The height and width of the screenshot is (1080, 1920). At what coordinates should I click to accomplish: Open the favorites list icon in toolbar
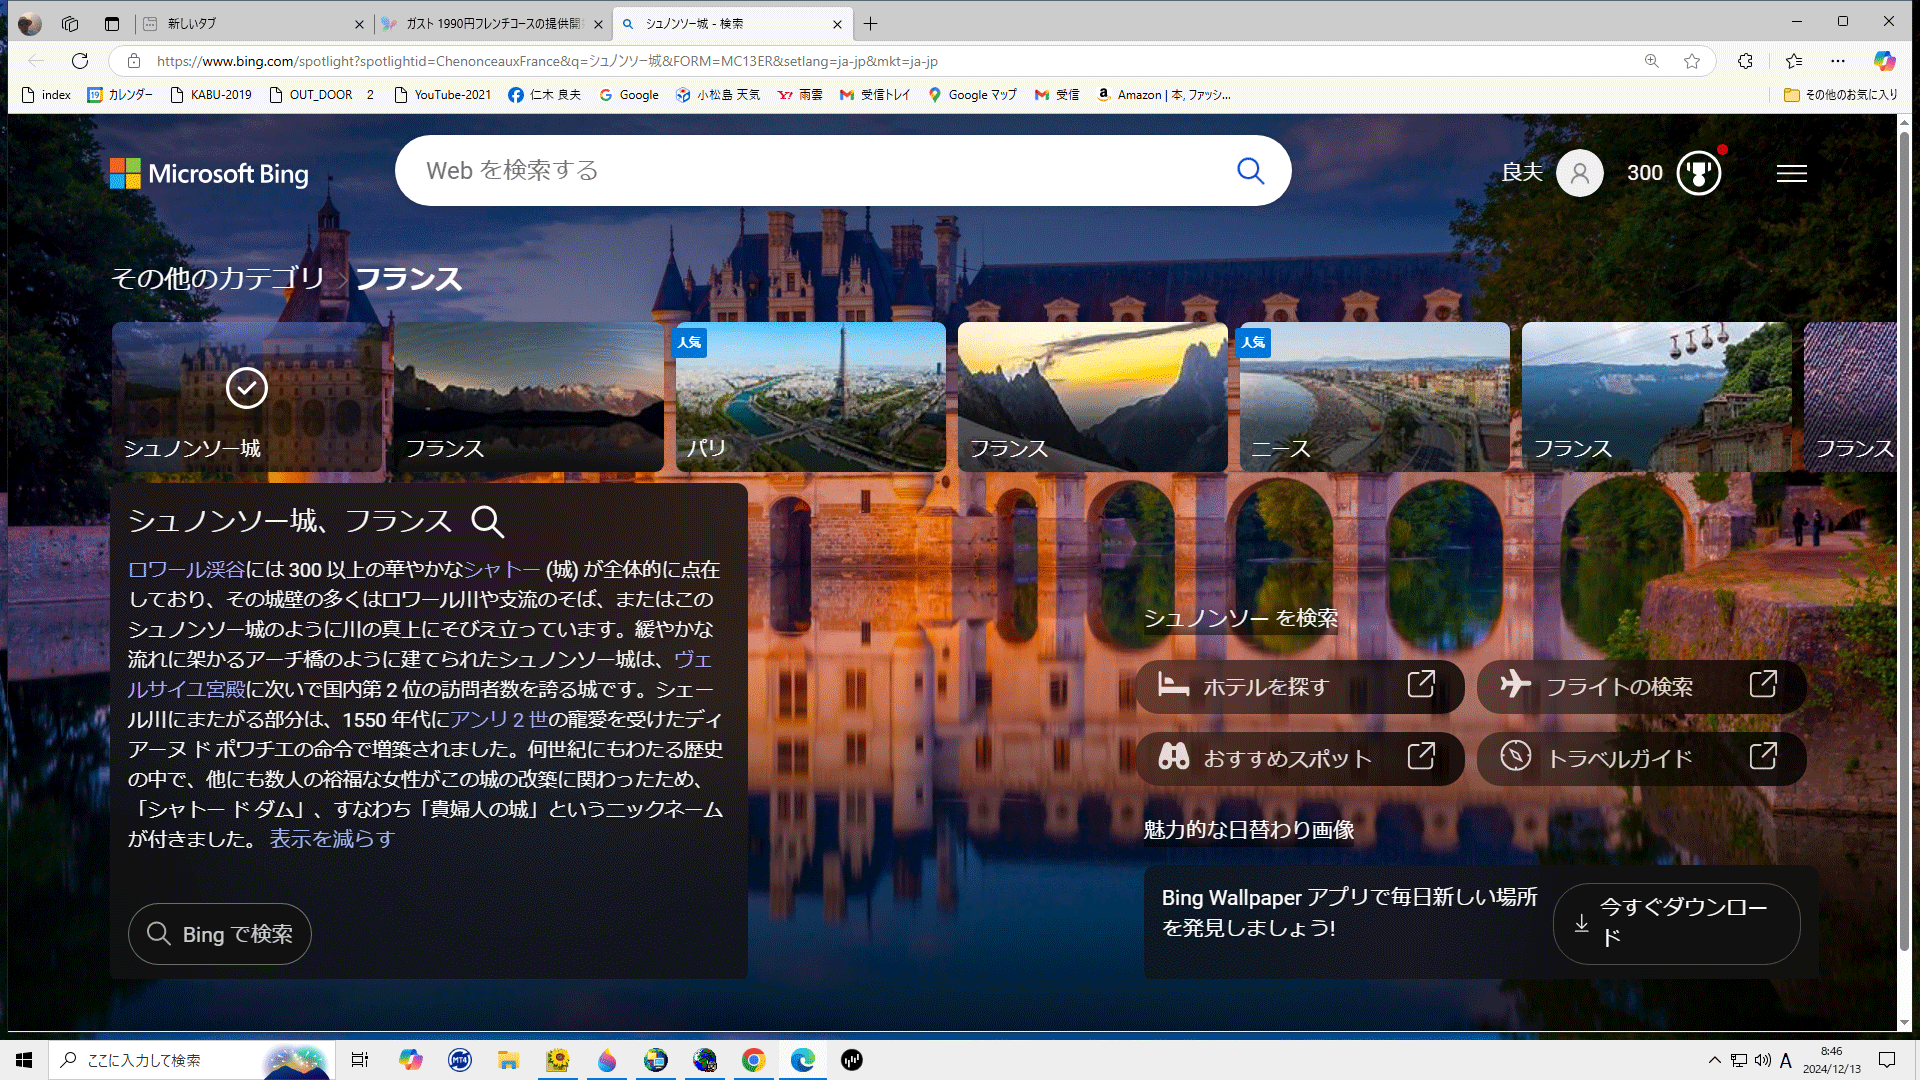1794,61
